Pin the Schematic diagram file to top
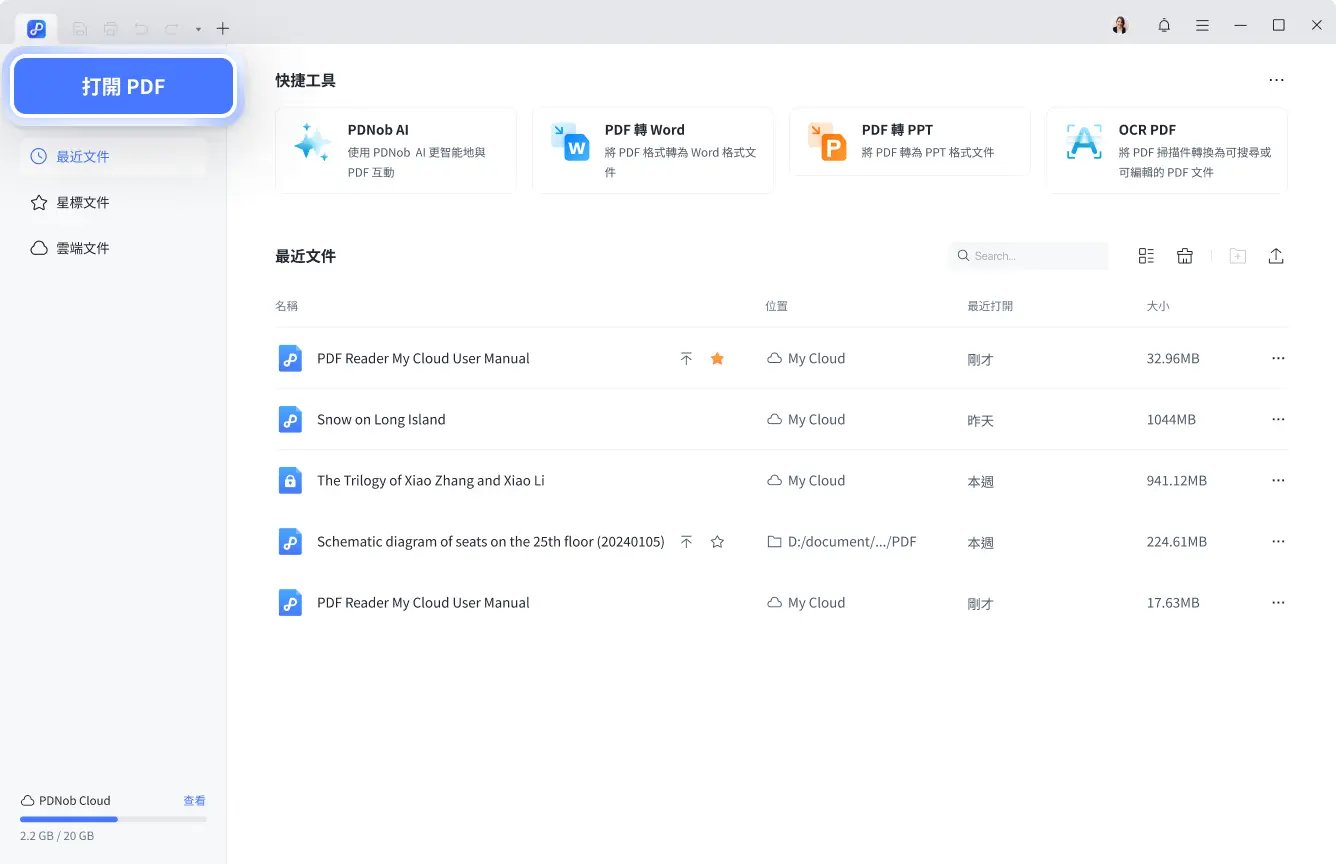The height and width of the screenshot is (864, 1336). tap(686, 542)
